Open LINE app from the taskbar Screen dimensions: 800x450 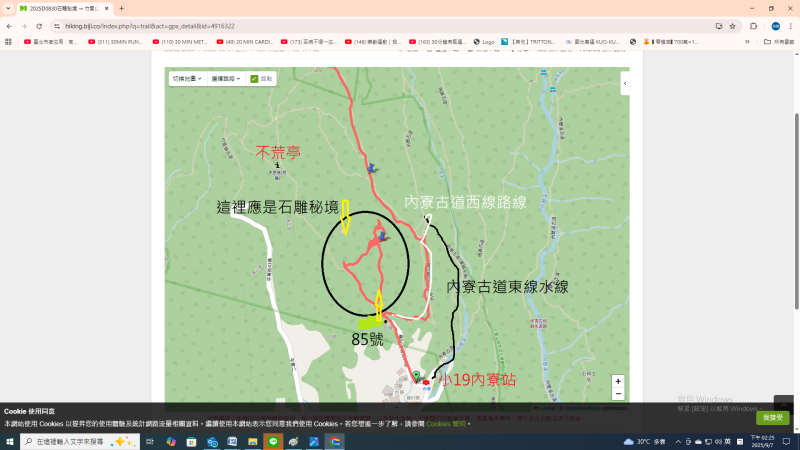click(273, 441)
